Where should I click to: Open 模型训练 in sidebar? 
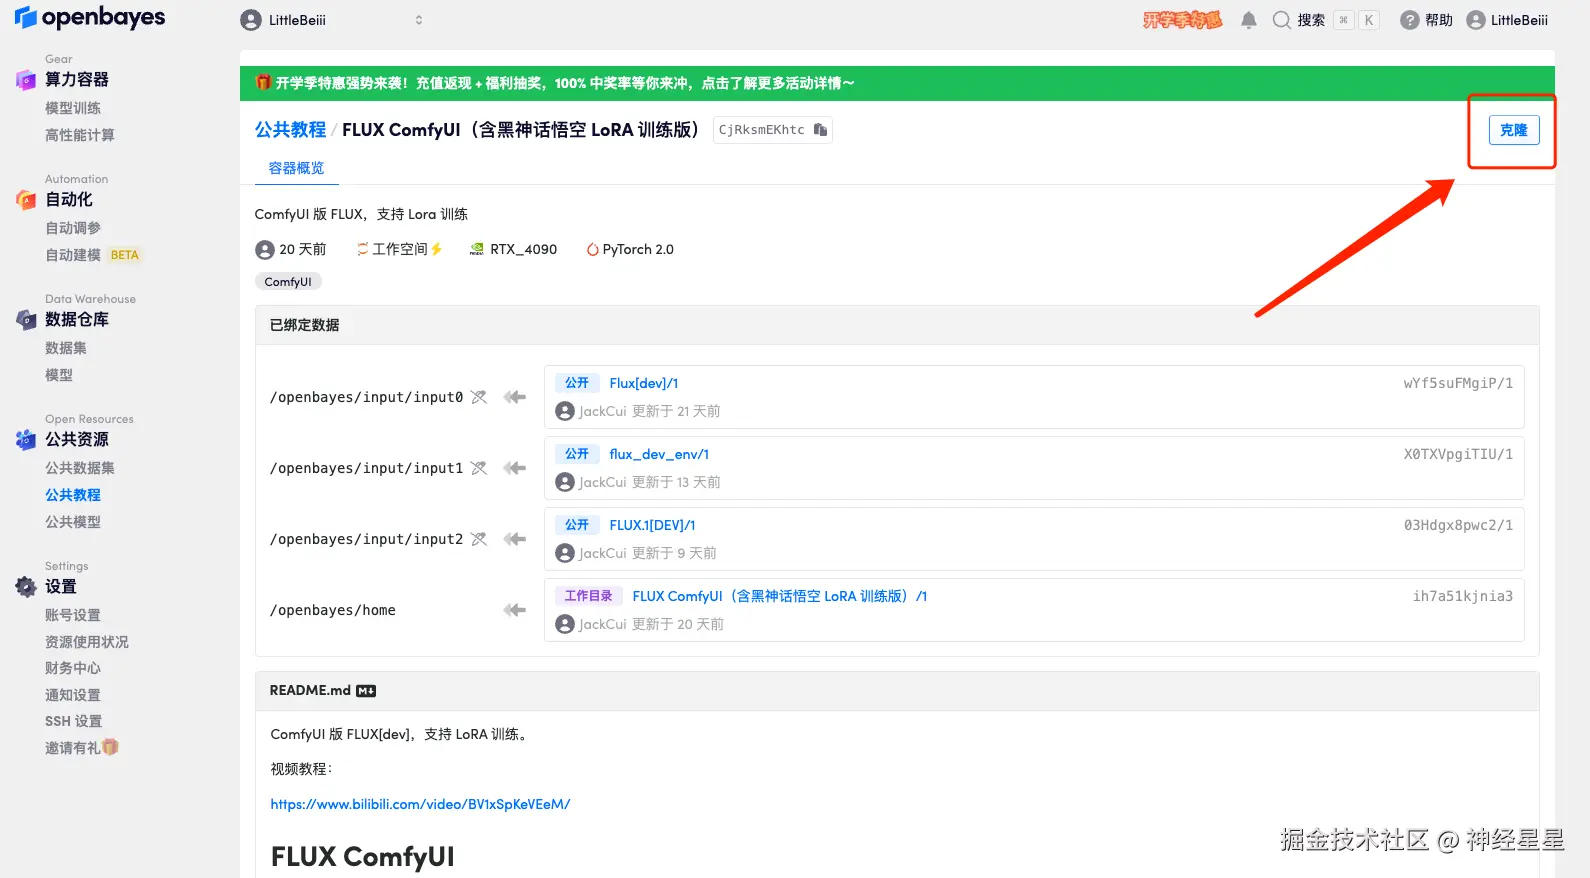73,108
